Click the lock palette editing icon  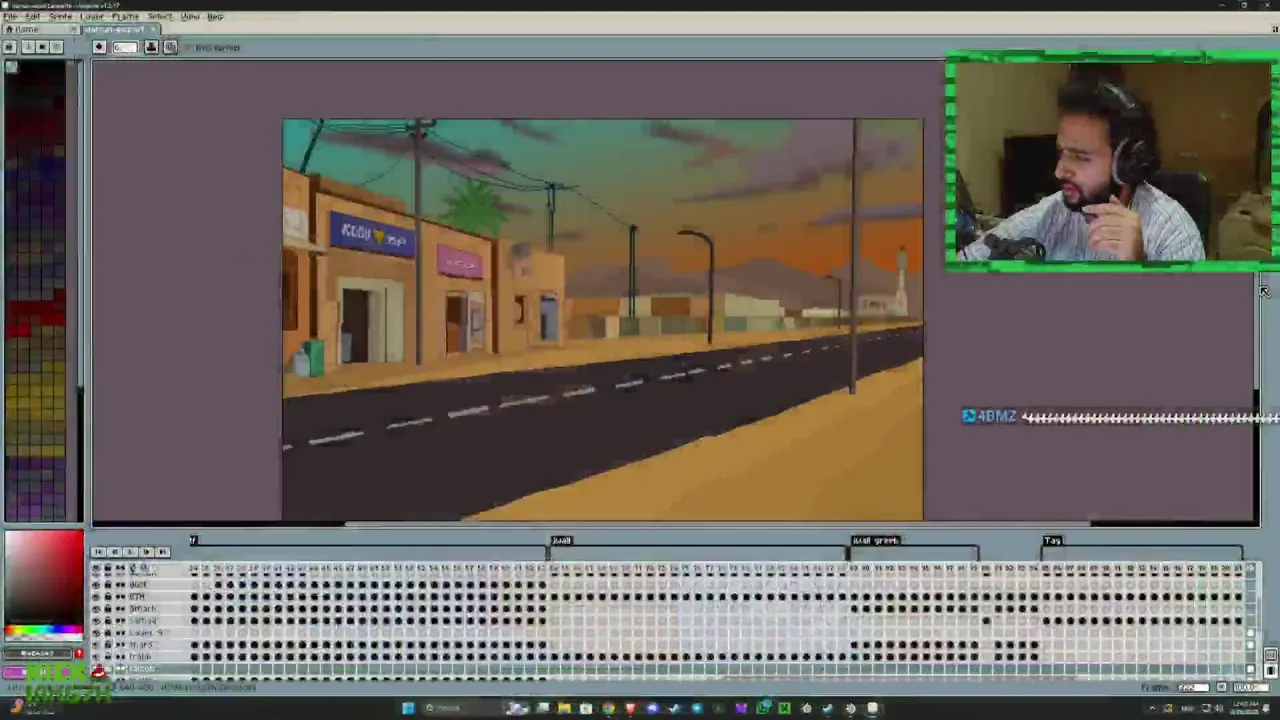(x=10, y=47)
